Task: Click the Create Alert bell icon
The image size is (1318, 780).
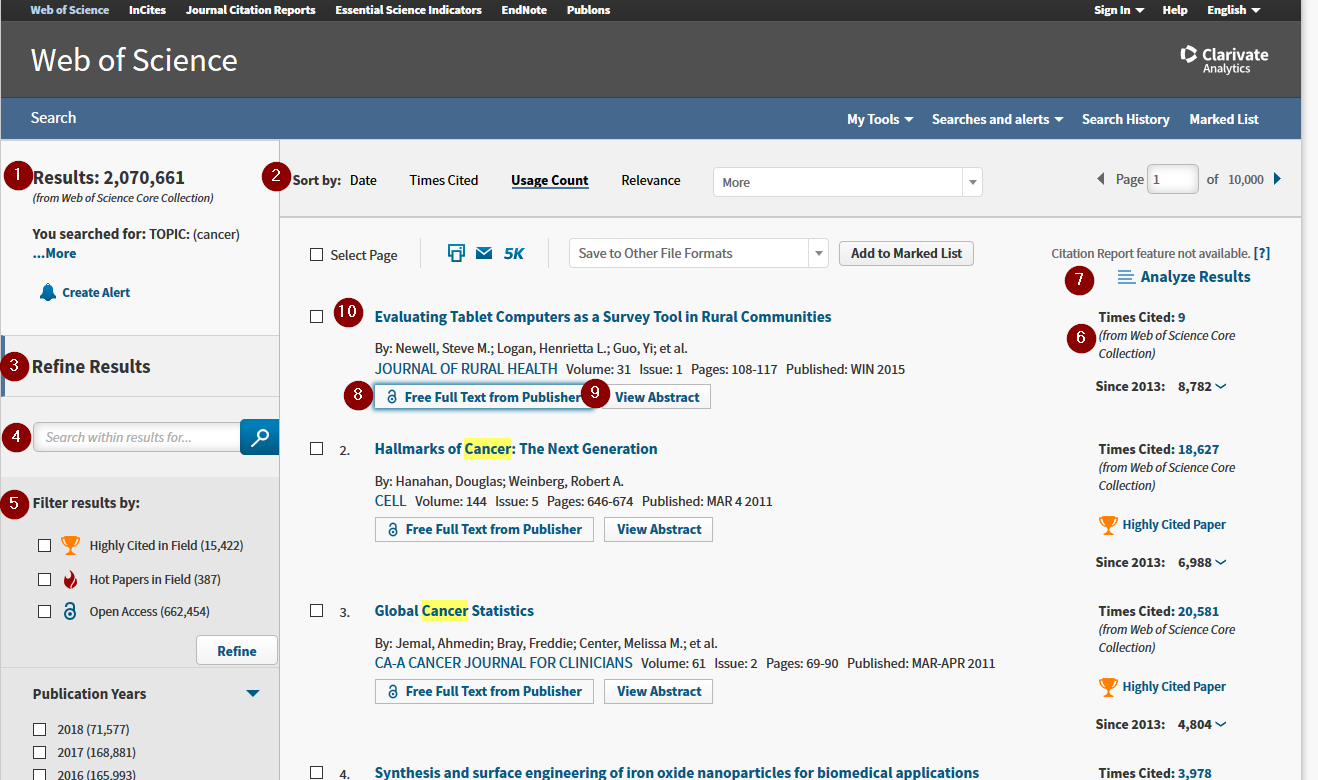Action: pos(48,292)
